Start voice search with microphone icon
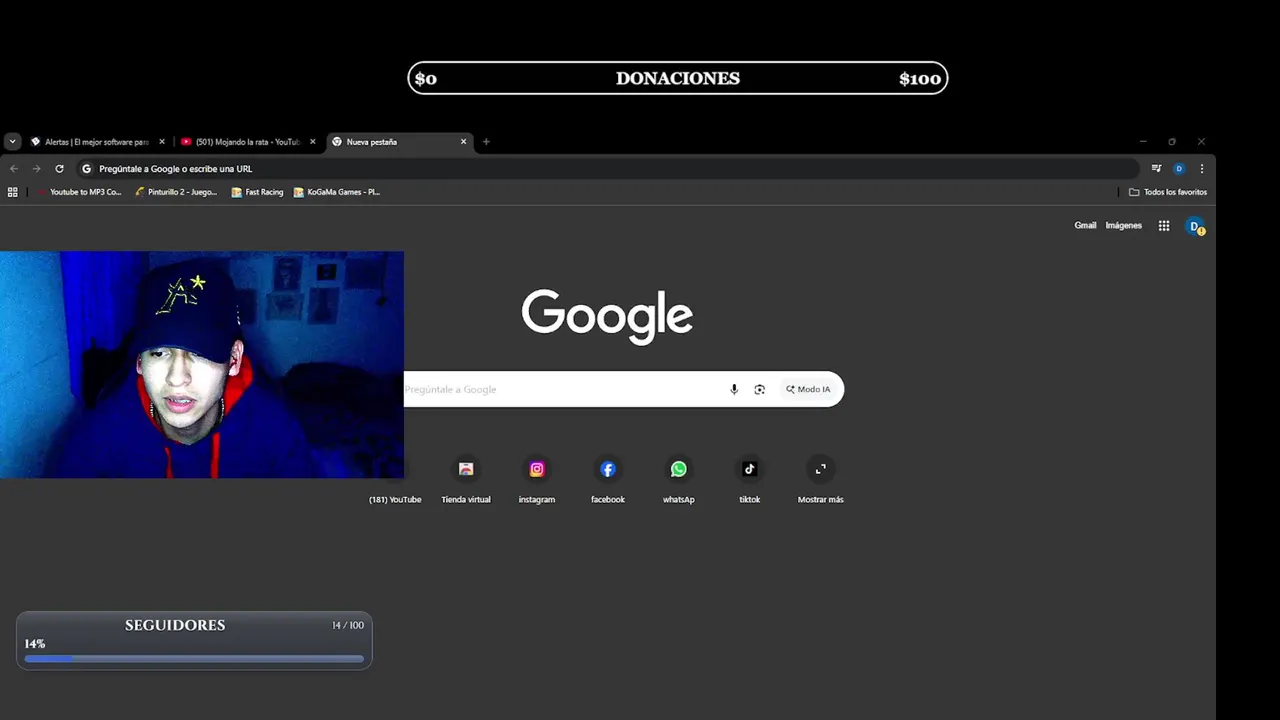Image resolution: width=1280 pixels, height=720 pixels. pyautogui.click(x=734, y=389)
